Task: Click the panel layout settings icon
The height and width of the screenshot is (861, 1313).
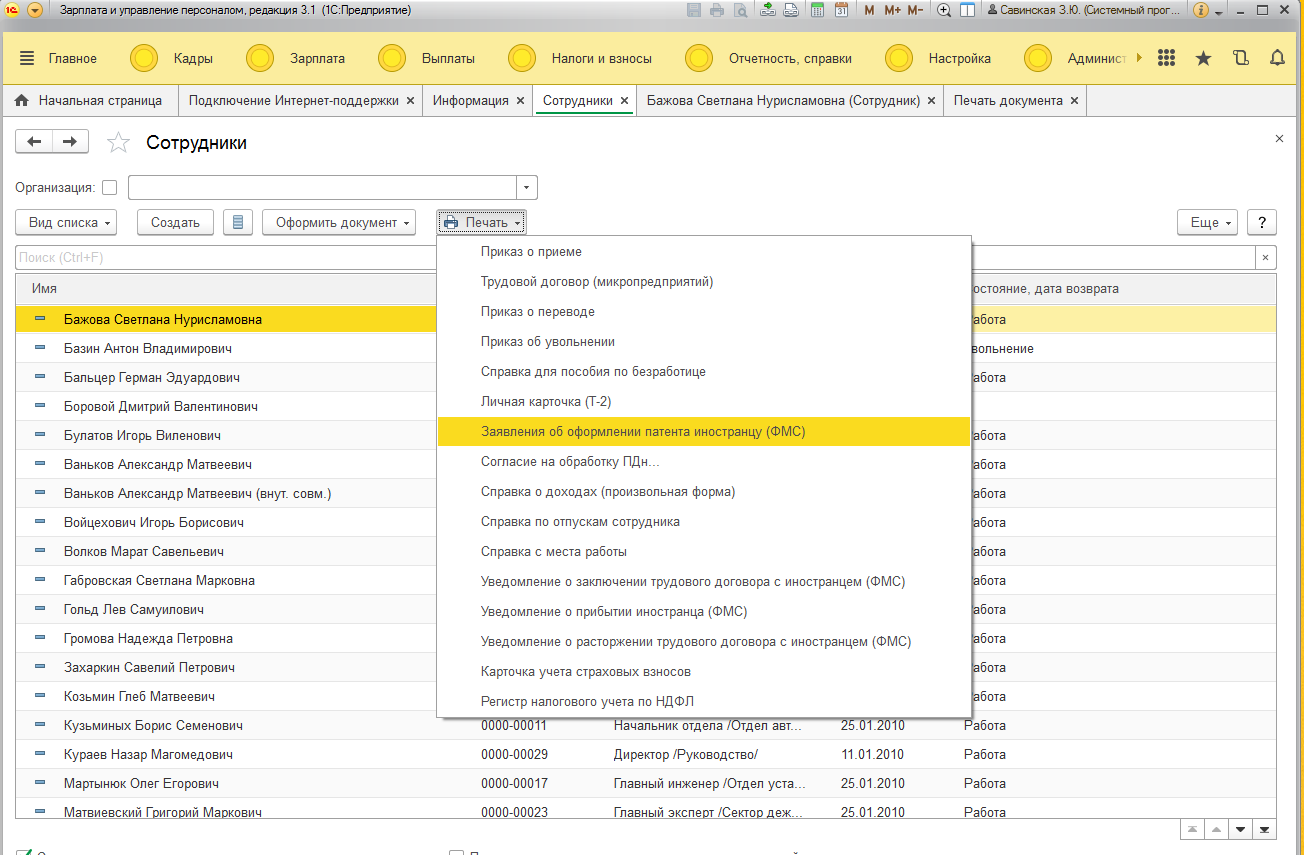Action: (x=967, y=10)
